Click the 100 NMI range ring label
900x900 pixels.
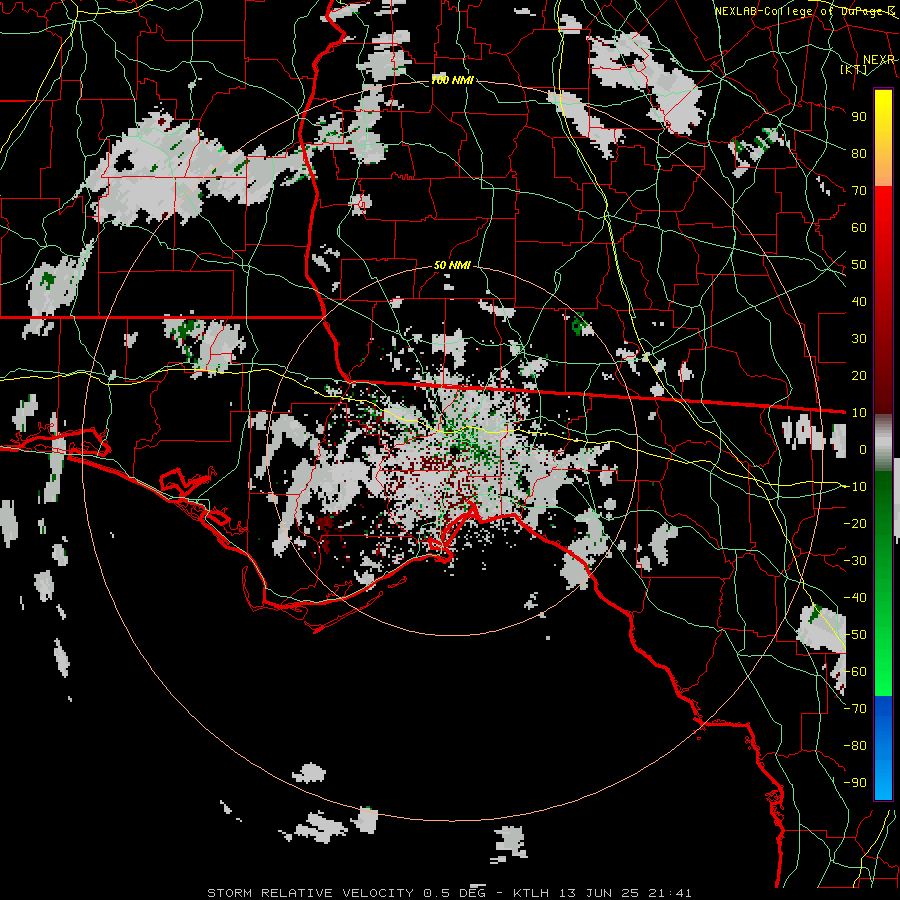coord(452,80)
